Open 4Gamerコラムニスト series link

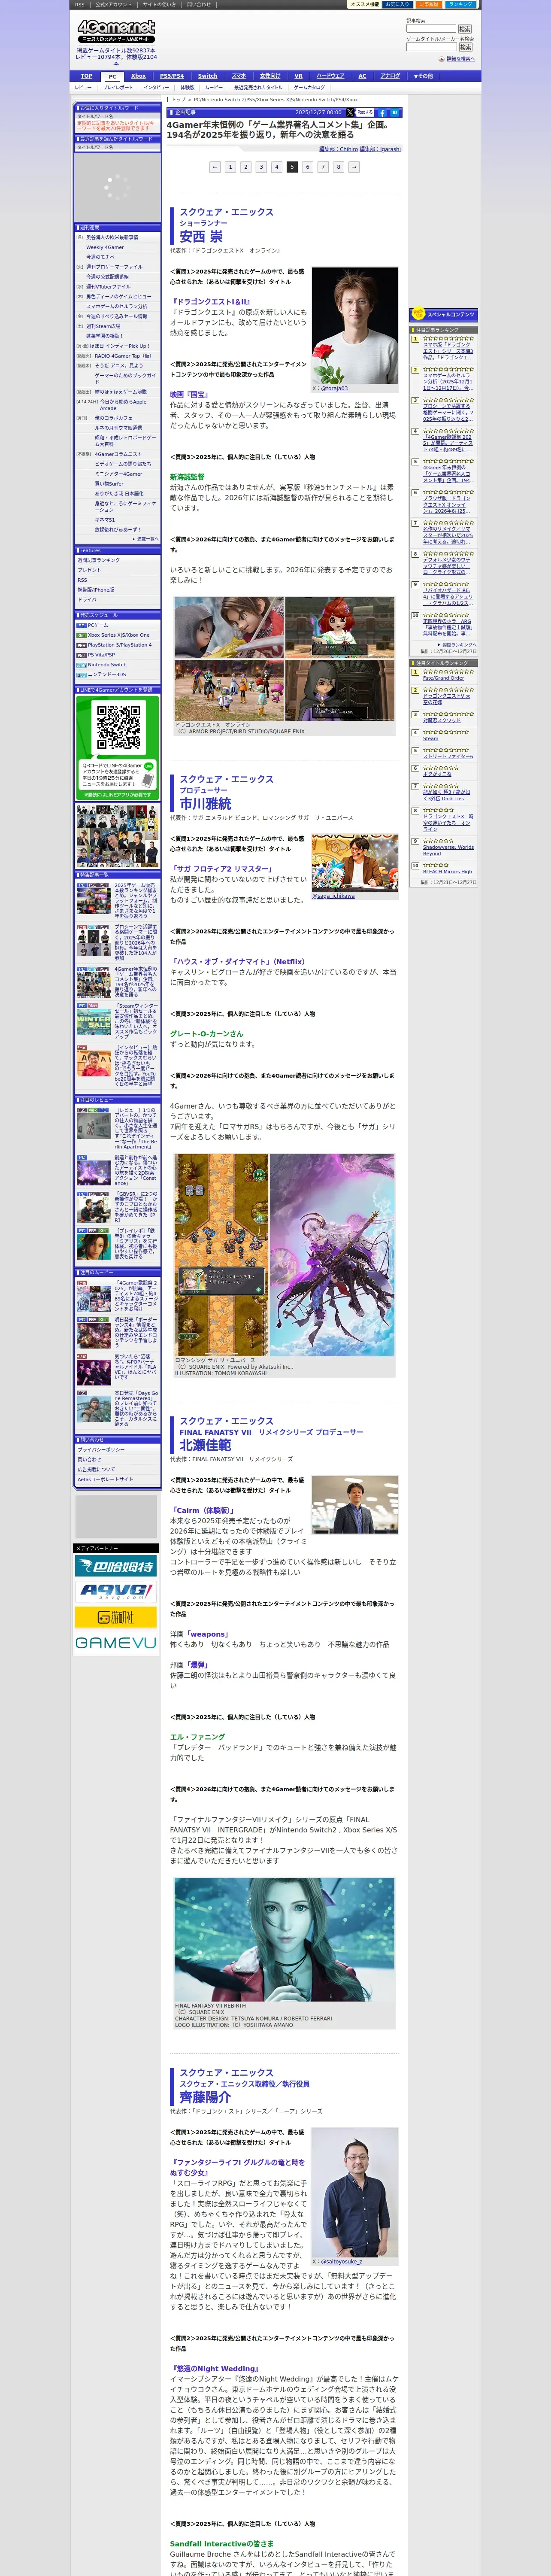[x=118, y=454]
